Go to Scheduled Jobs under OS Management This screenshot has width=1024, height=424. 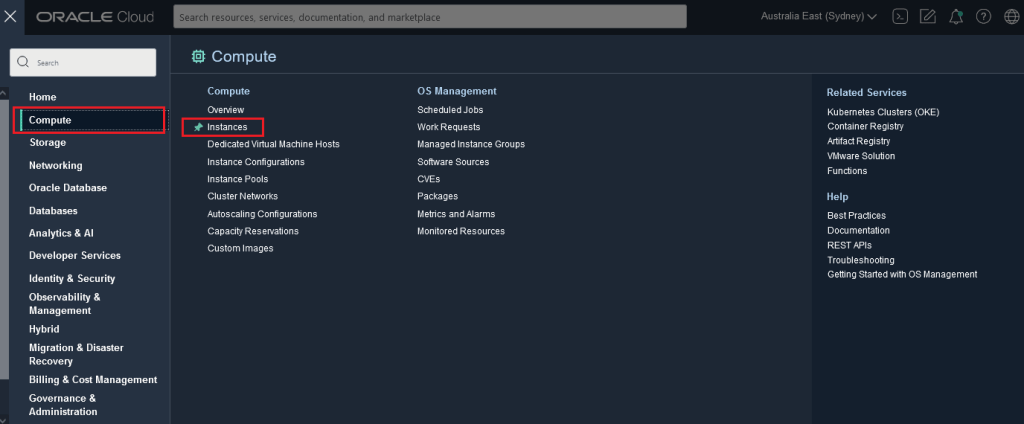tap(450, 109)
